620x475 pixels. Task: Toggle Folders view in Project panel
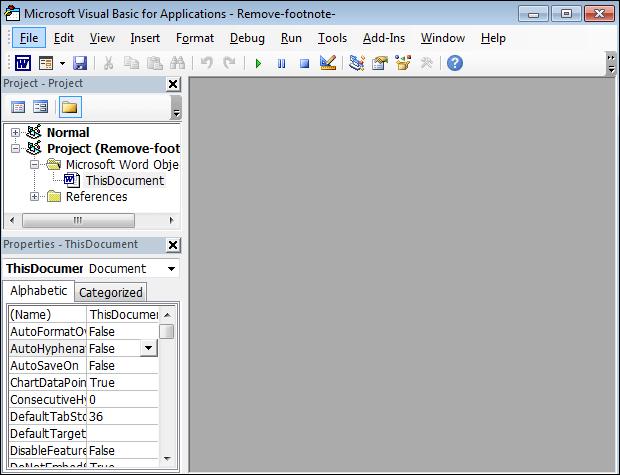(x=70, y=107)
